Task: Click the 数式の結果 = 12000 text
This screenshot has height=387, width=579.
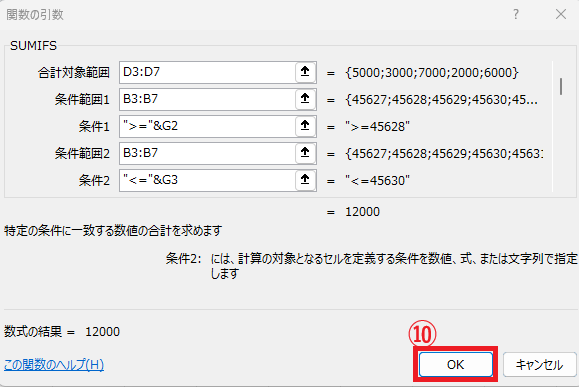Action: coord(62,332)
